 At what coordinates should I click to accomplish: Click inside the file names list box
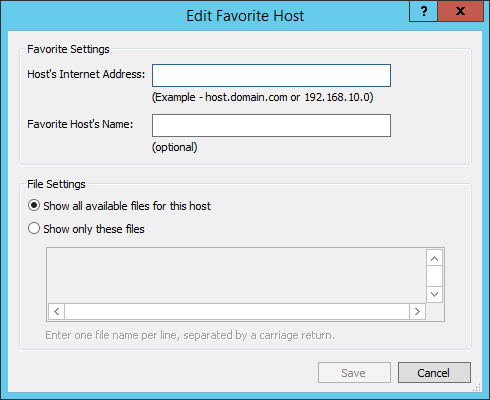pyautogui.click(x=236, y=275)
